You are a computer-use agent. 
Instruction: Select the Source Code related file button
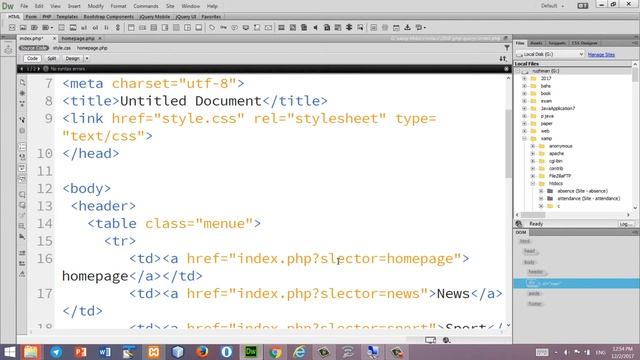(34, 48)
